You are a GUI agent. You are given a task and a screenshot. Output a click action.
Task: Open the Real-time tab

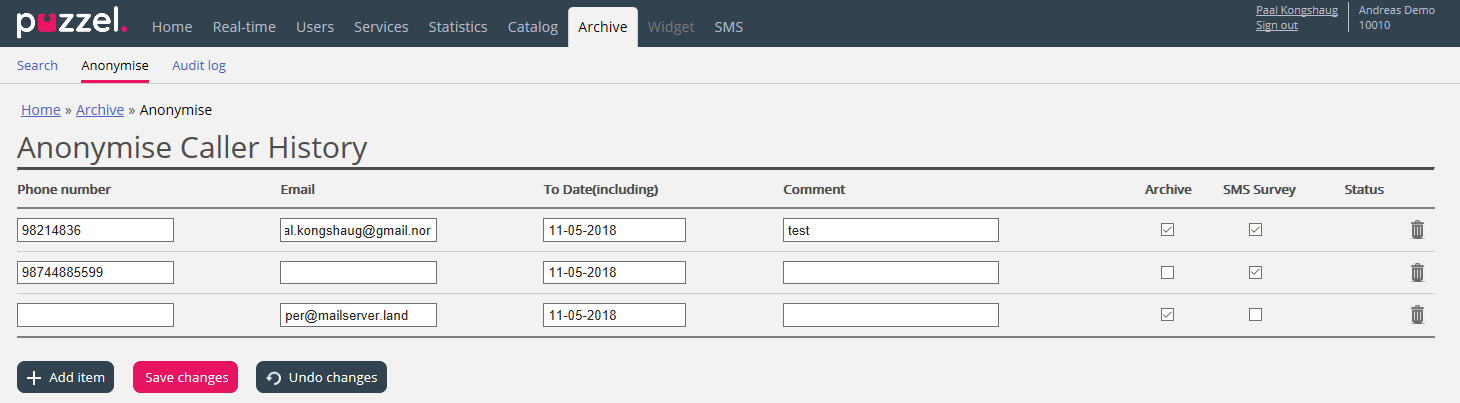coord(244,27)
